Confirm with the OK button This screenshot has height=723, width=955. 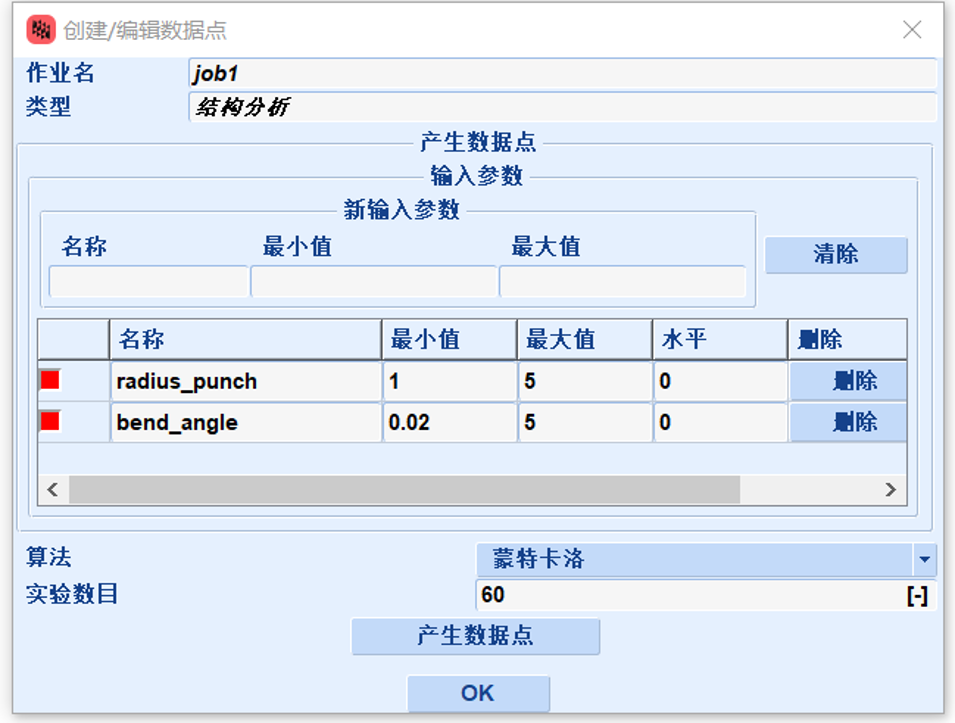pos(478,693)
